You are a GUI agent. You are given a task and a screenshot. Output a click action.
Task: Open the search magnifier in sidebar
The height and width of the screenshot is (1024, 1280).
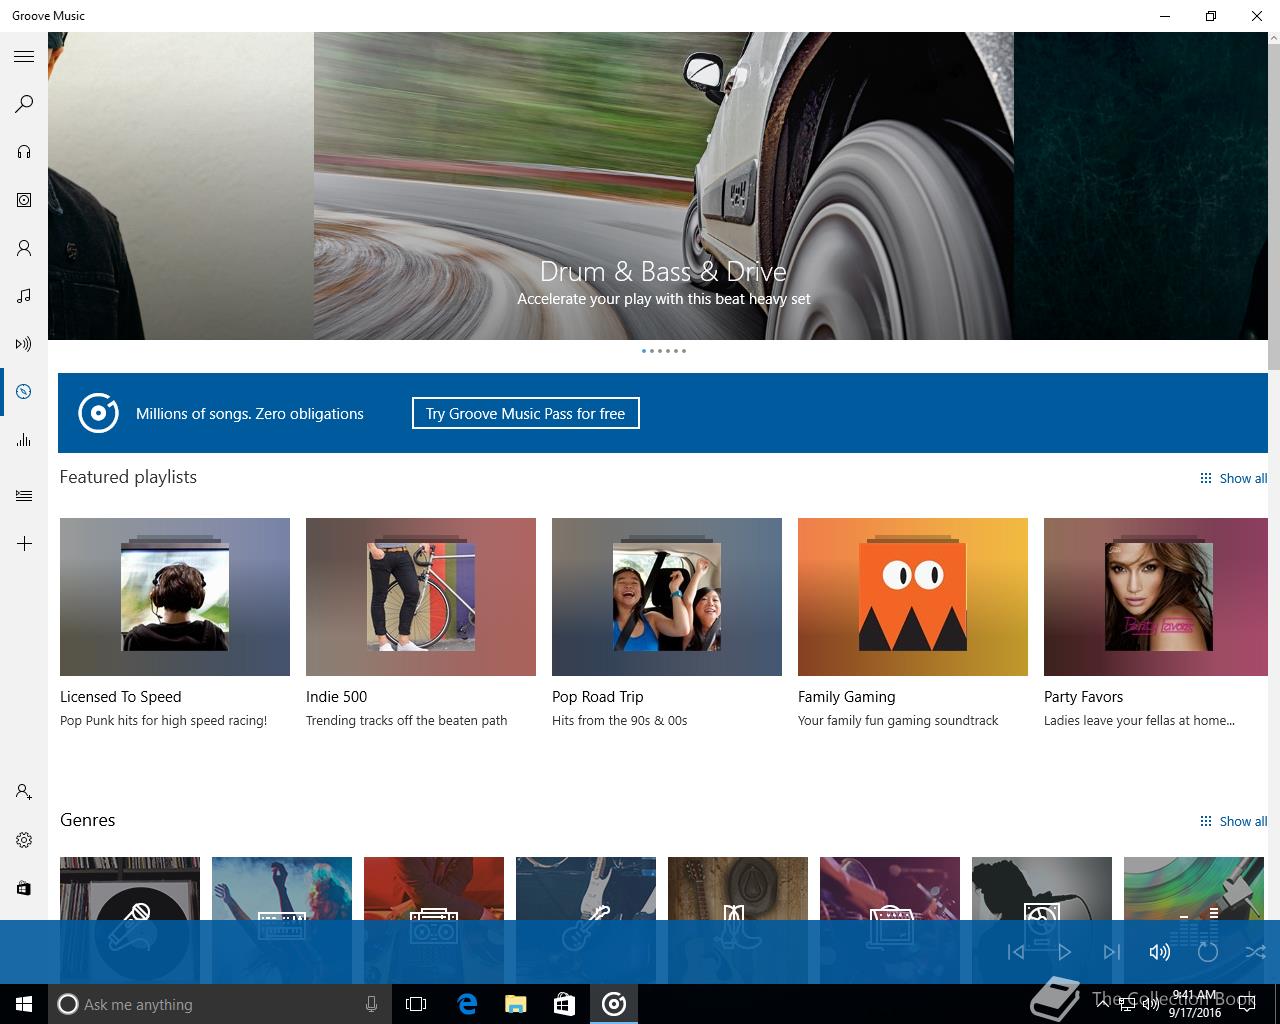point(24,104)
